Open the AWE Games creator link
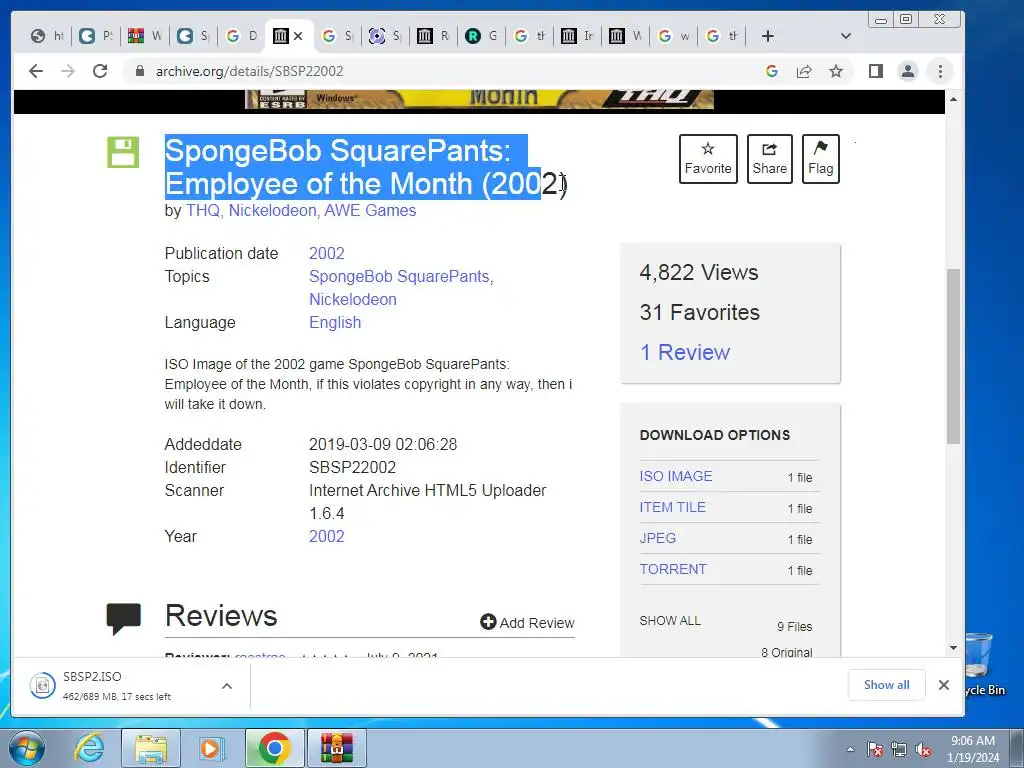The image size is (1024, 768). [370, 210]
